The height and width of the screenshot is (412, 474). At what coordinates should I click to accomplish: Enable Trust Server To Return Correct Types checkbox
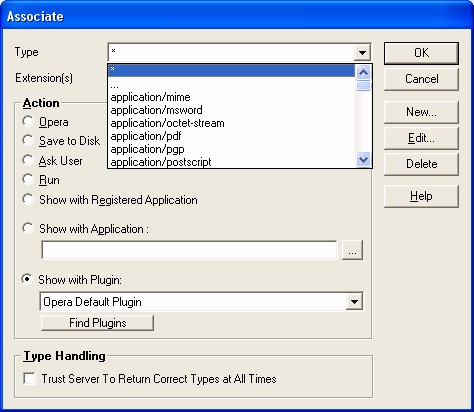pyautogui.click(x=29, y=379)
